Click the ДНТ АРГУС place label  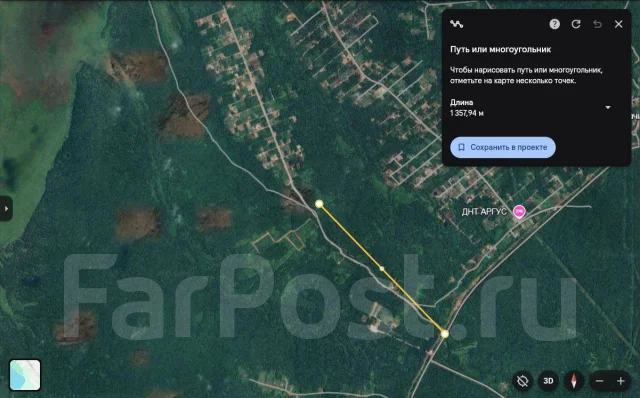(x=484, y=212)
